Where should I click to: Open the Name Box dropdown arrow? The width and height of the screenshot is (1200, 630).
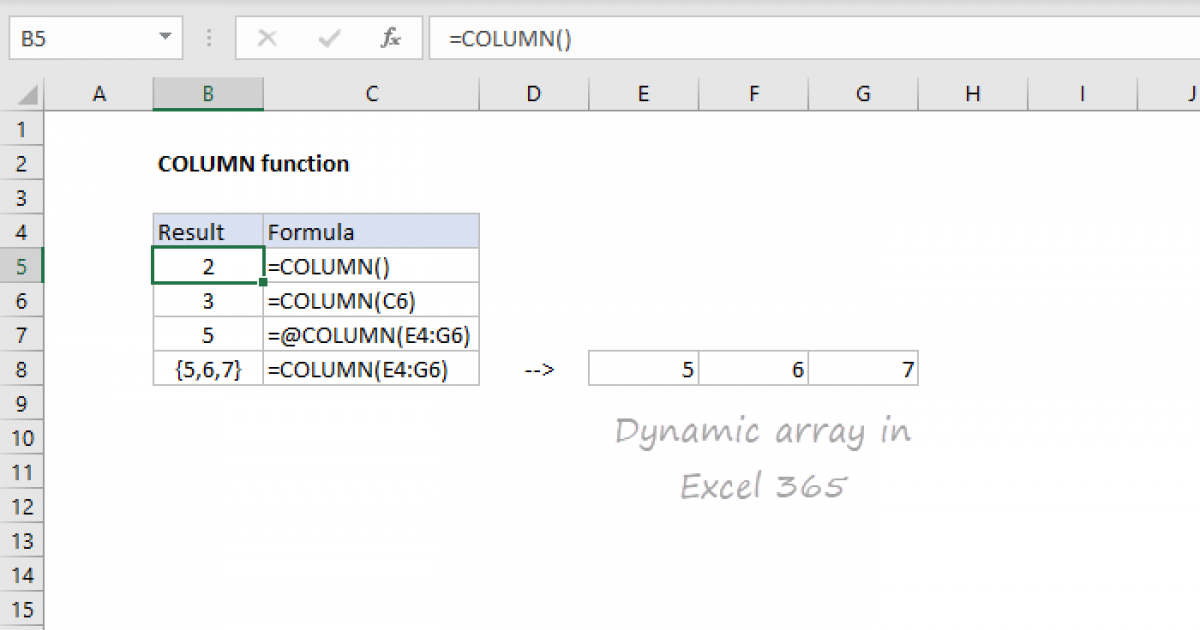164,39
